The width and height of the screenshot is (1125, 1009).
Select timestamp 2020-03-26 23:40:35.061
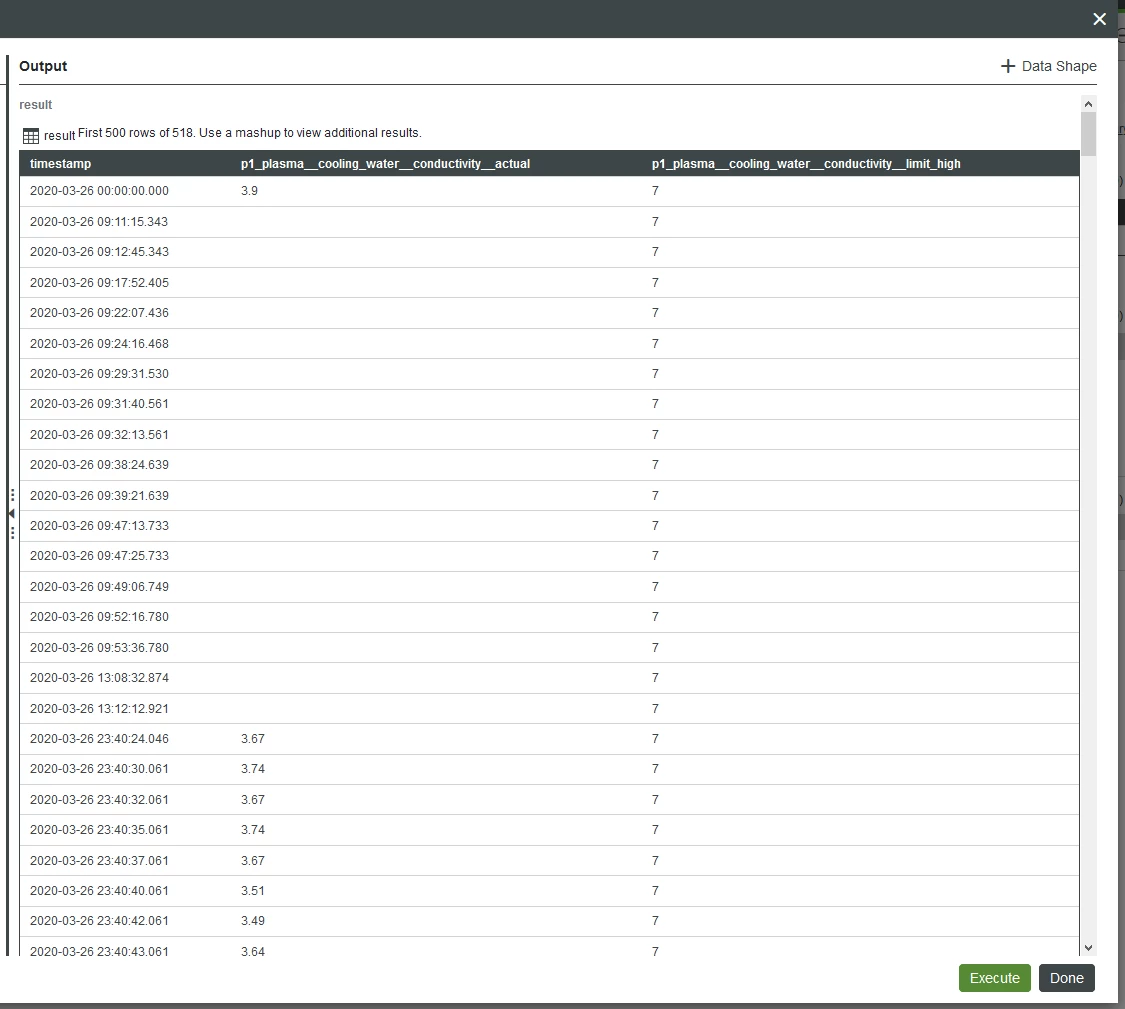(x=99, y=830)
